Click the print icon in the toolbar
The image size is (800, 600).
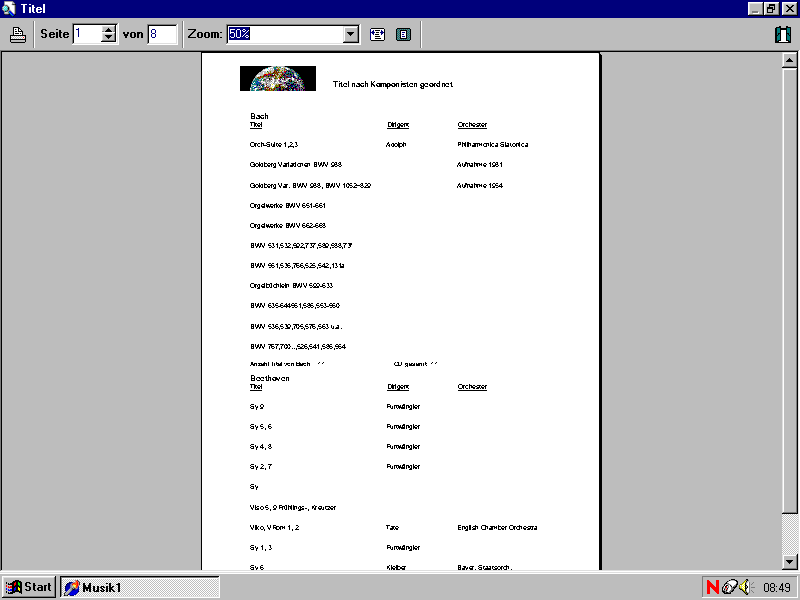[x=17, y=35]
